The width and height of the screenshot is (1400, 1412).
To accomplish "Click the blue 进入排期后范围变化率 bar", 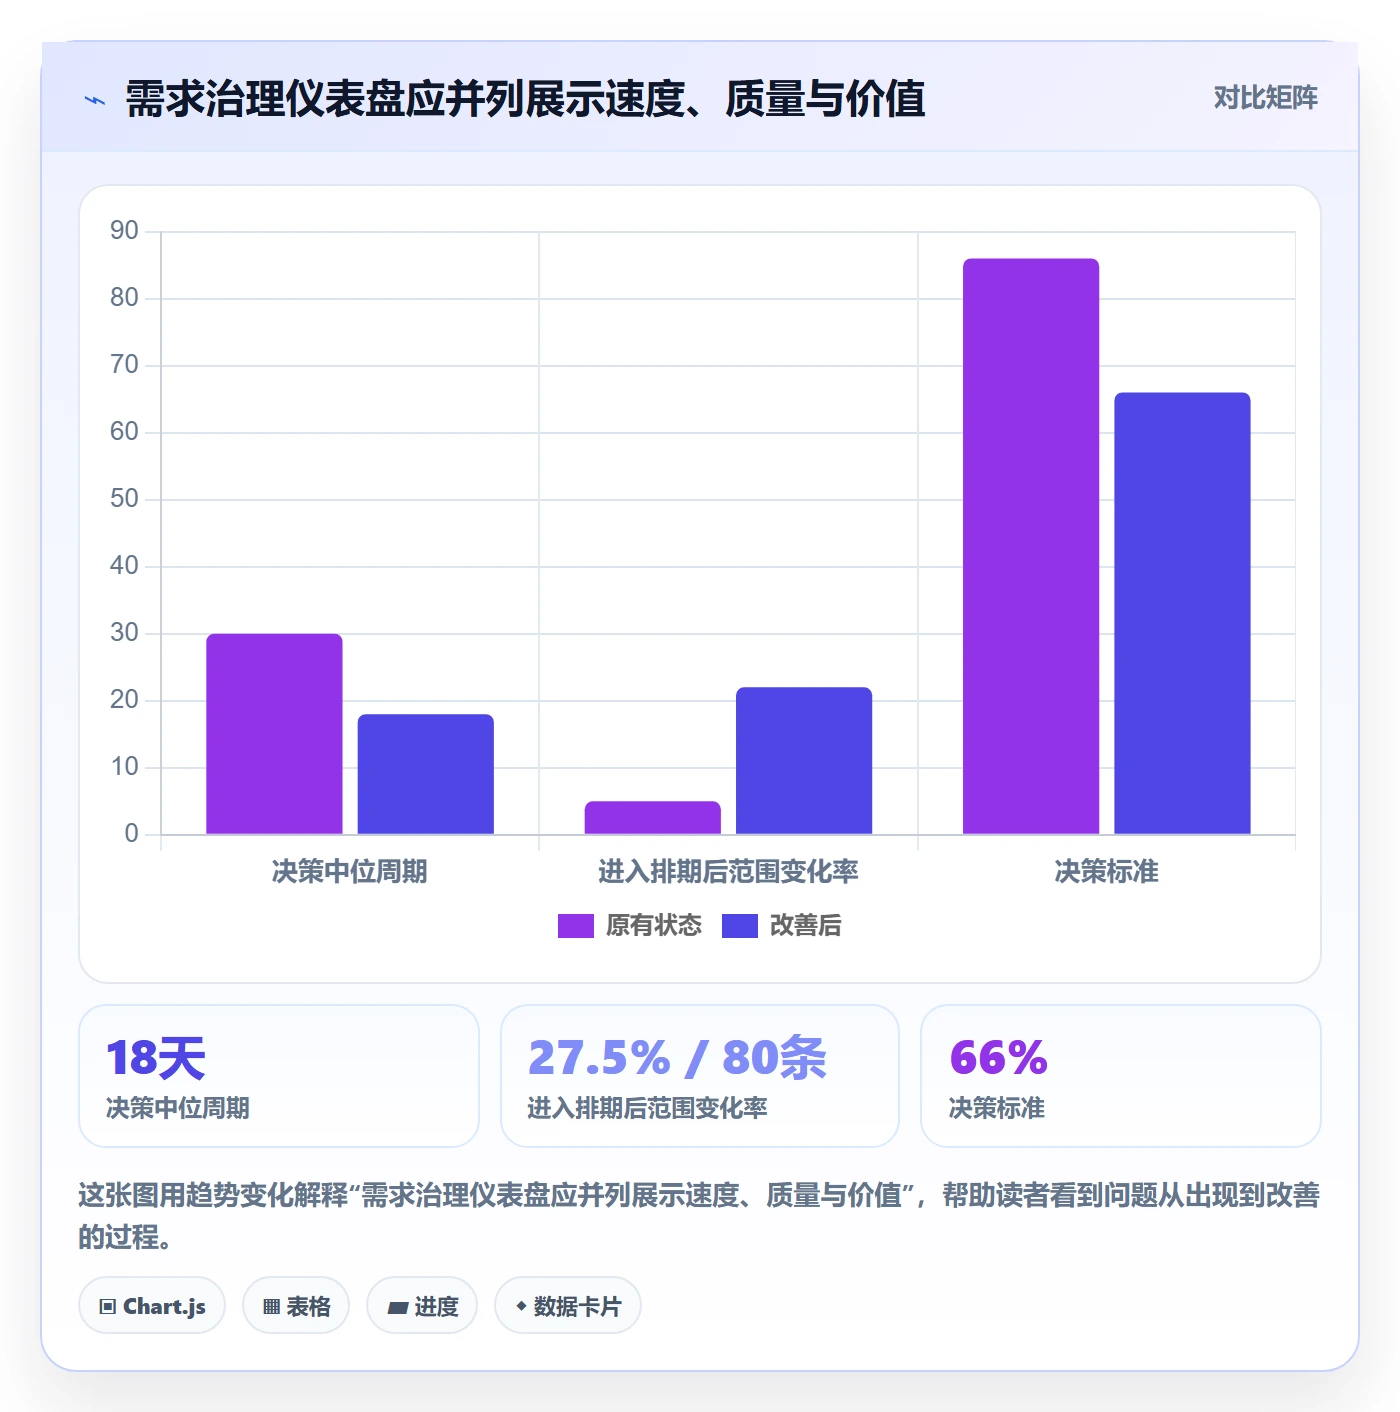I will (804, 761).
